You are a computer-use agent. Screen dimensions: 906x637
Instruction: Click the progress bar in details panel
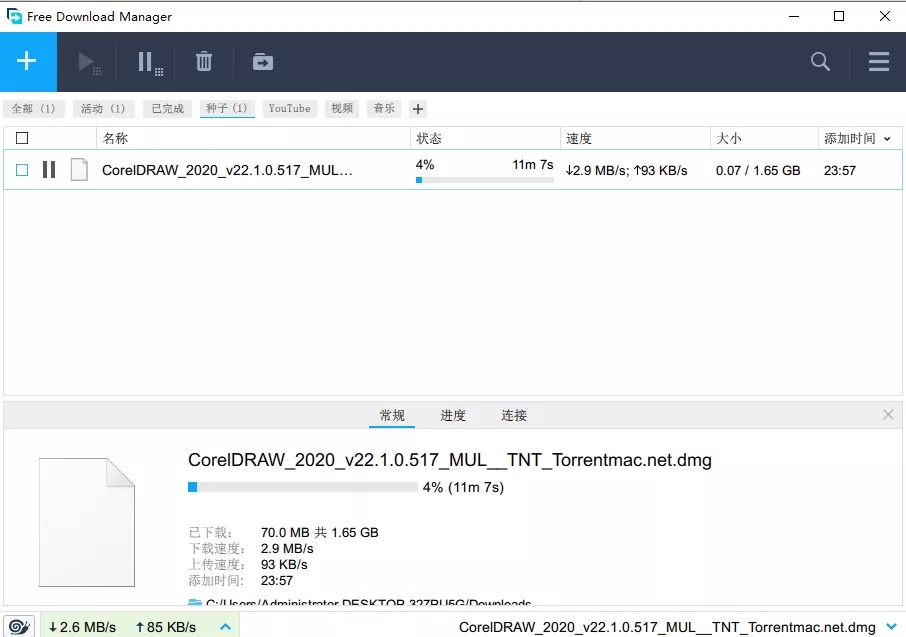point(303,487)
